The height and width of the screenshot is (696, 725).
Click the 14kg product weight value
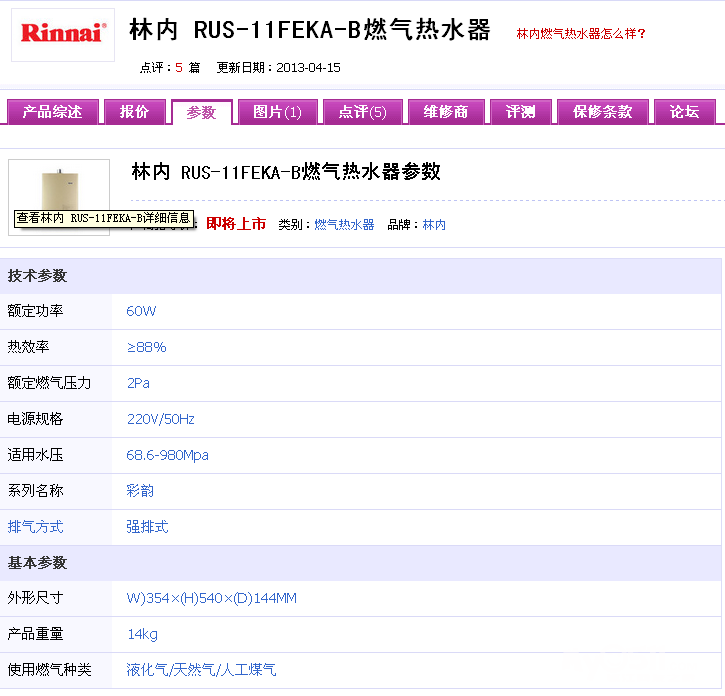(x=142, y=634)
